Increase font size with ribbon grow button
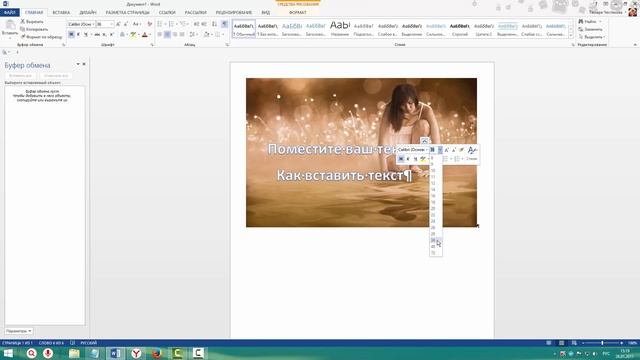The width and height of the screenshot is (640, 360). 118,24
